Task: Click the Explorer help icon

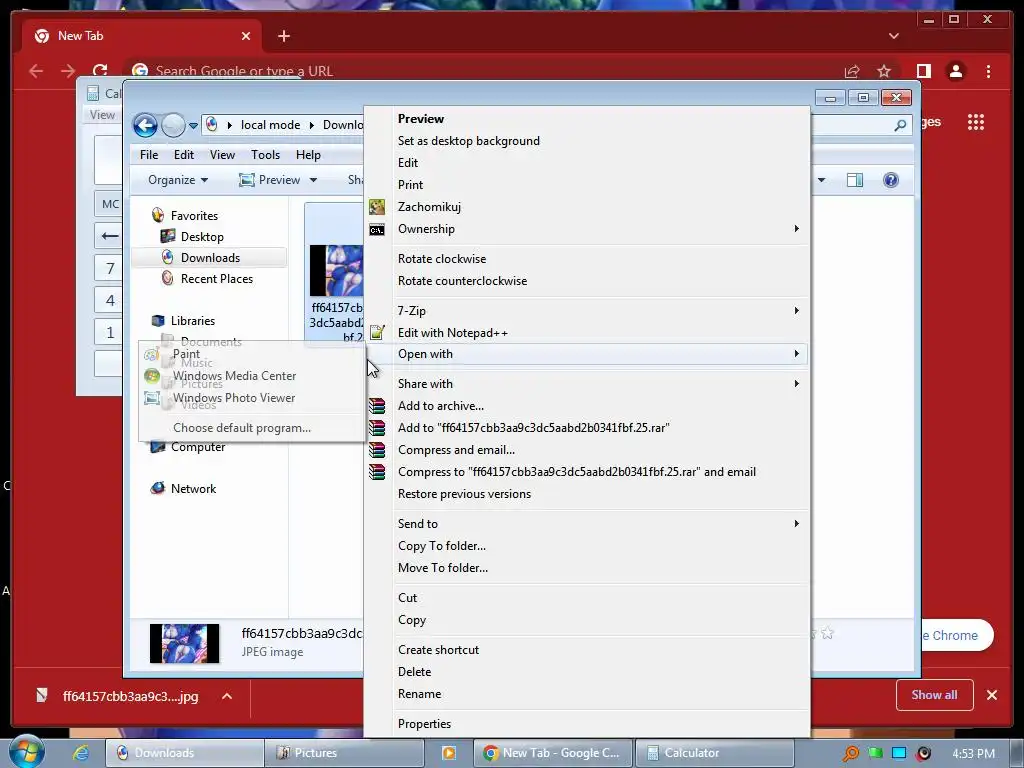Action: [x=891, y=180]
